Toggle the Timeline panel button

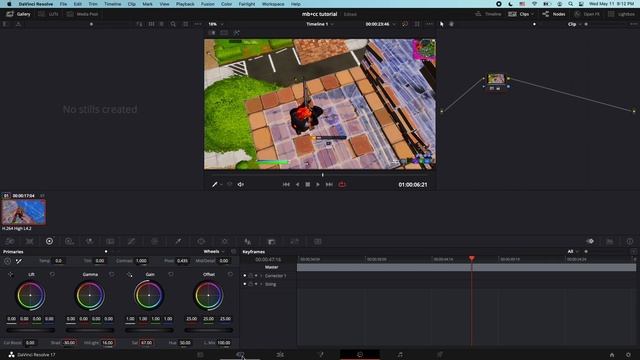(x=488, y=14)
